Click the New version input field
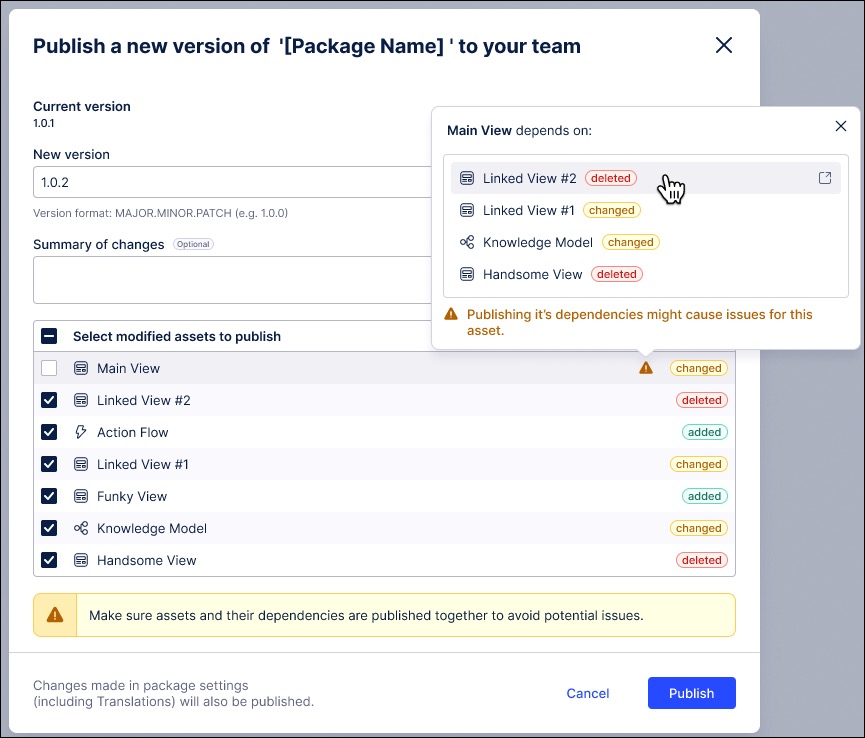Image resolution: width=865 pixels, height=738 pixels. click(232, 183)
